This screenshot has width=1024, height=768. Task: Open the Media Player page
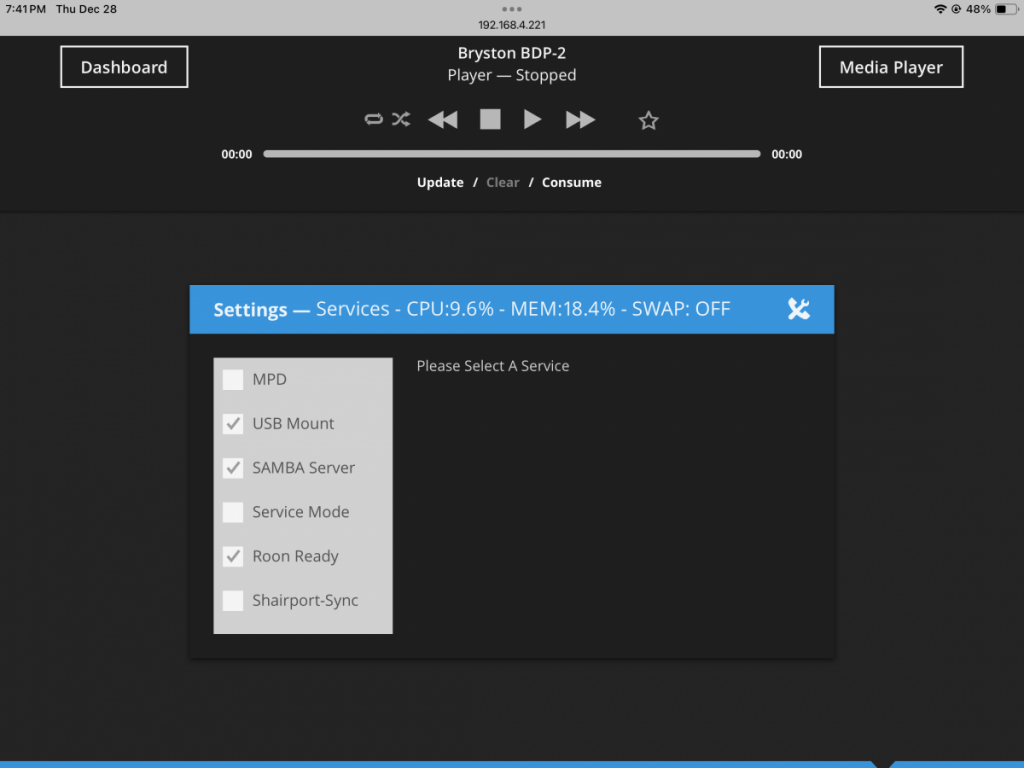891,67
